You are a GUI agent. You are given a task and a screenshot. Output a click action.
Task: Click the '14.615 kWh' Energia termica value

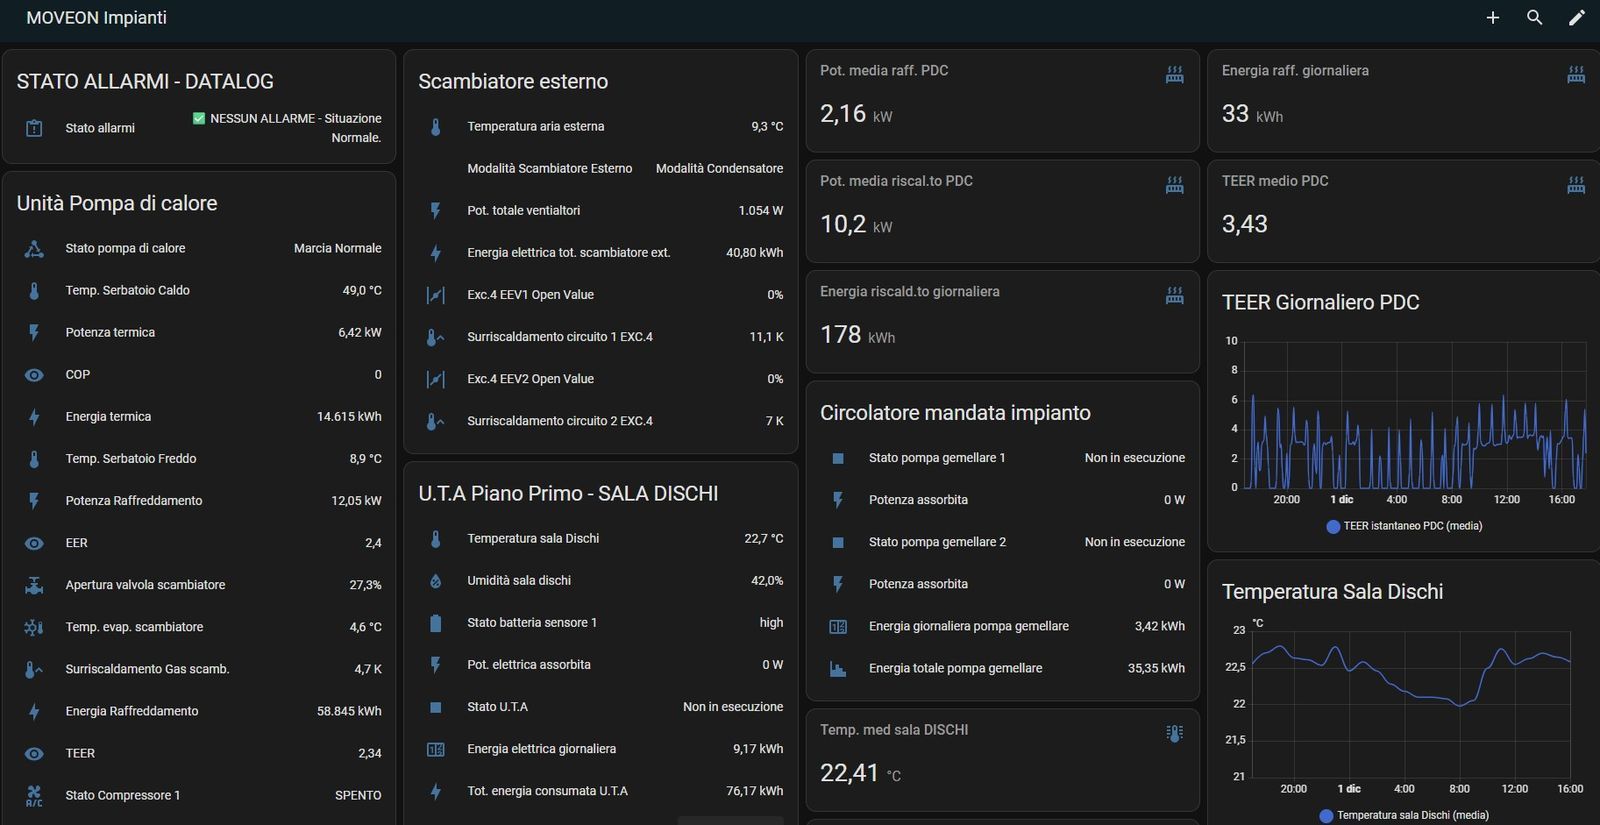click(349, 416)
